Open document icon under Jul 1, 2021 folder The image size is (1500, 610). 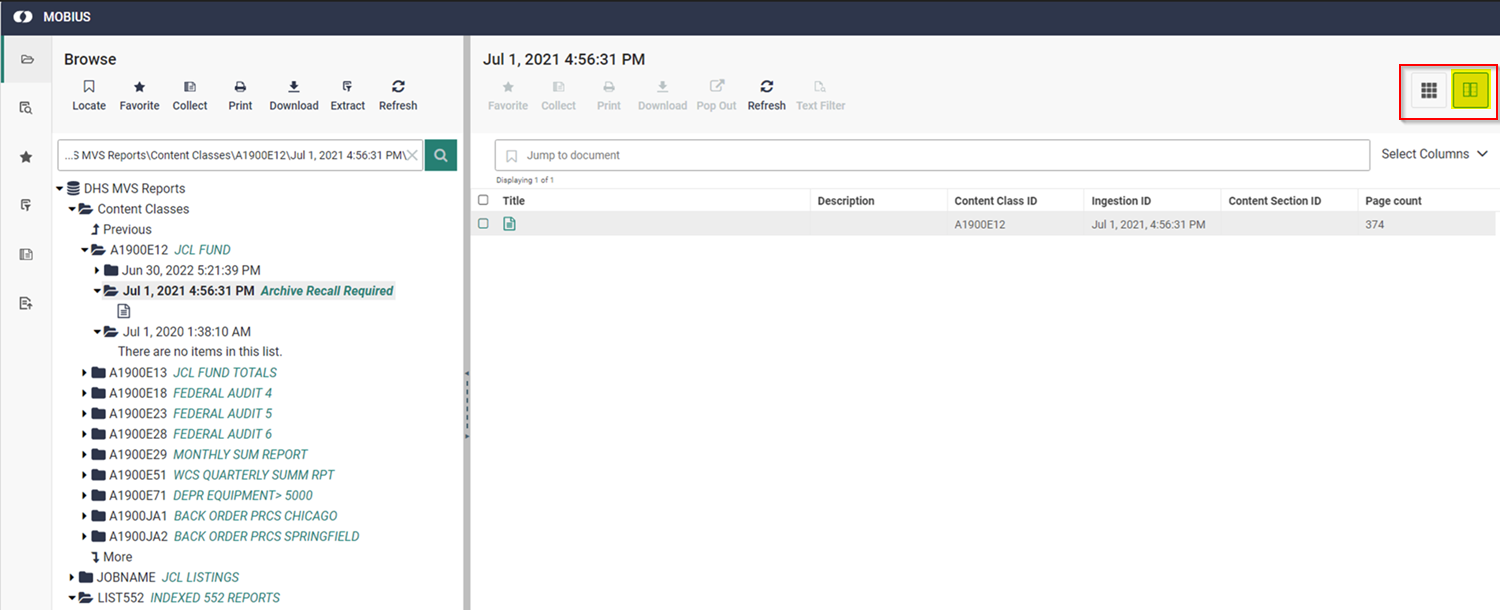click(124, 311)
